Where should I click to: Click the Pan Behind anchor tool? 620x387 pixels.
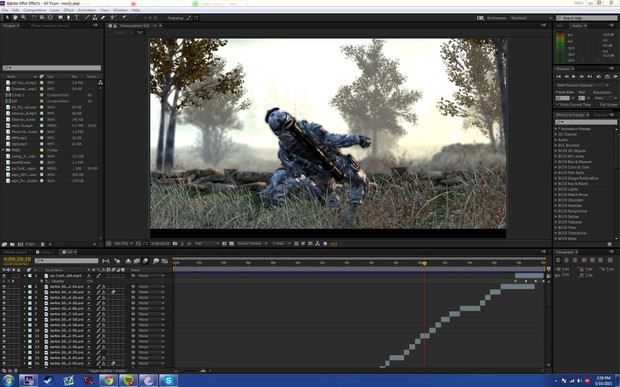click(50, 18)
